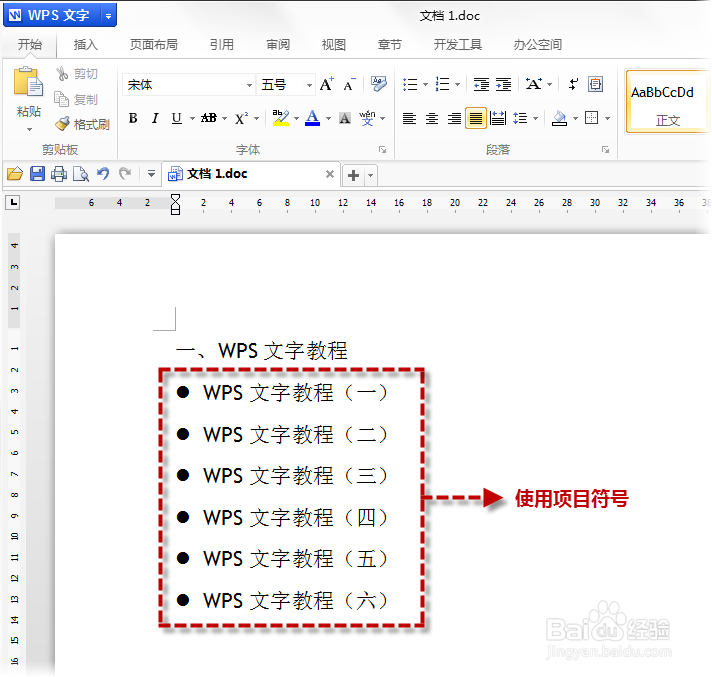Image resolution: width=712 pixels, height=677 pixels.
Task: Apply paragraph shading fill bucket
Action: (559, 119)
